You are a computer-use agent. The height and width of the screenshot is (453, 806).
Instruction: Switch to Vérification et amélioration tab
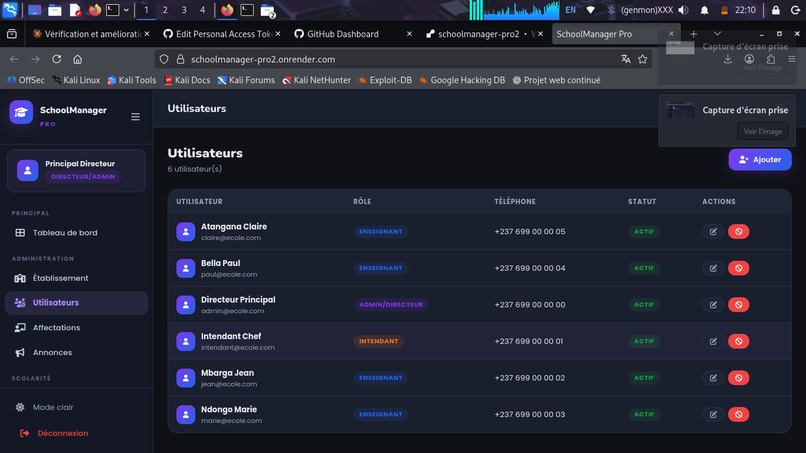[x=90, y=34]
